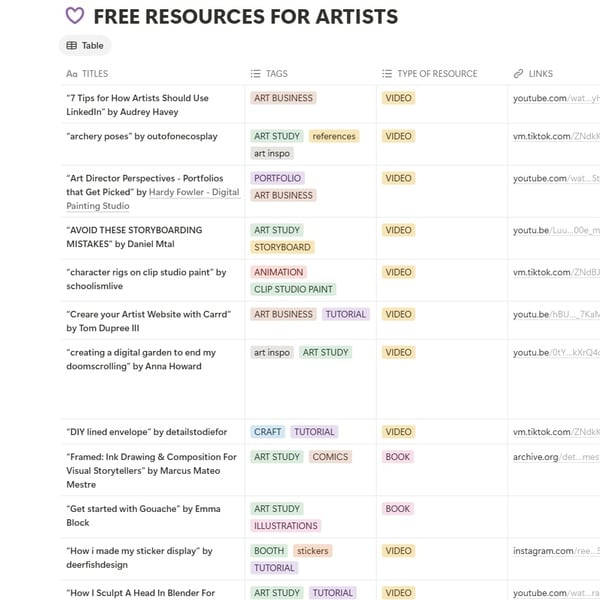Image resolution: width=600 pixels, height=600 pixels.
Task: Open "creating a digital garden" by Anna Howard title
Action: click(x=141, y=360)
